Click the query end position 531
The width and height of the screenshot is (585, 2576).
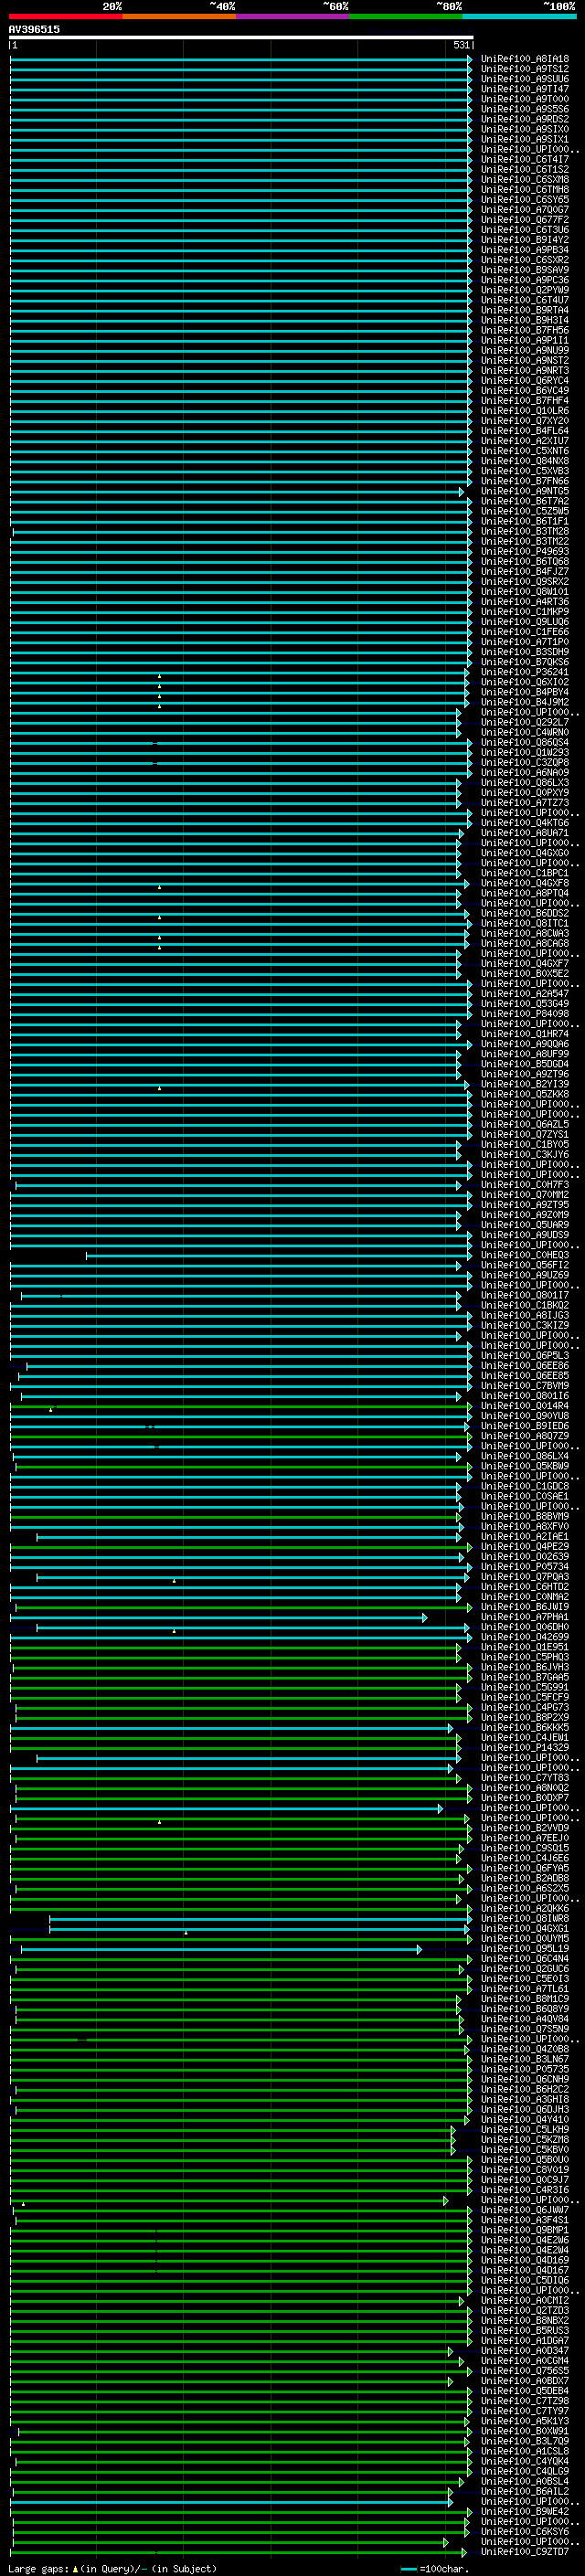tap(461, 45)
